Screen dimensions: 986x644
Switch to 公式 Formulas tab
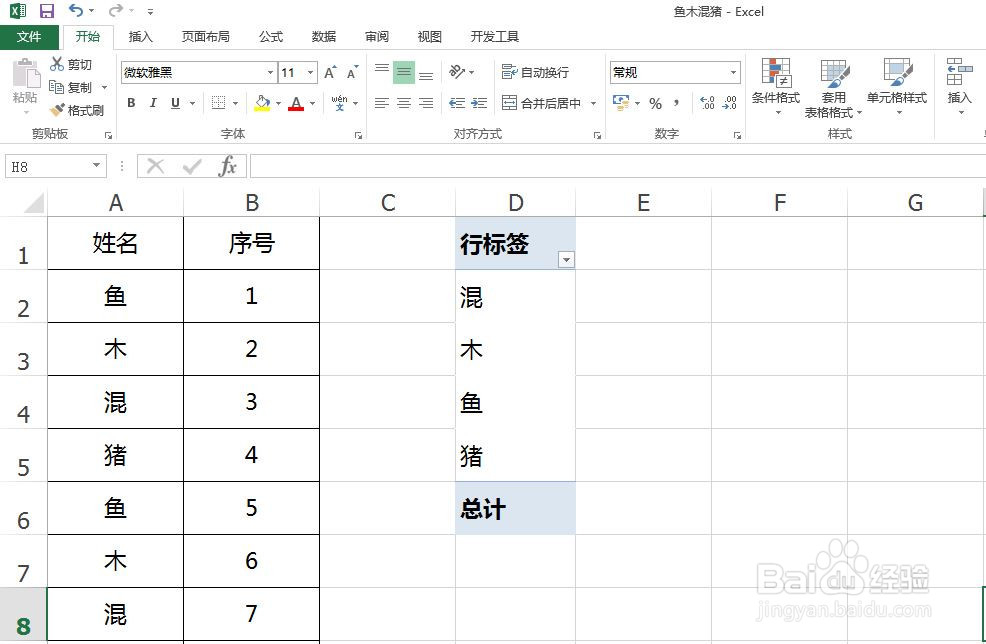coord(271,36)
